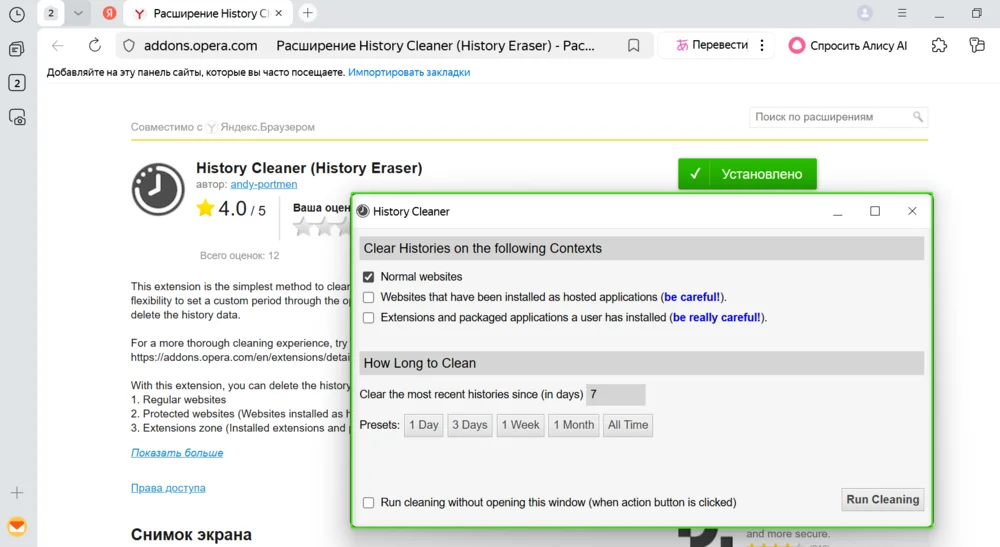Click the 'Всего оценок: 12' text
Image resolution: width=1000 pixels, height=547 pixels.
pos(239,256)
